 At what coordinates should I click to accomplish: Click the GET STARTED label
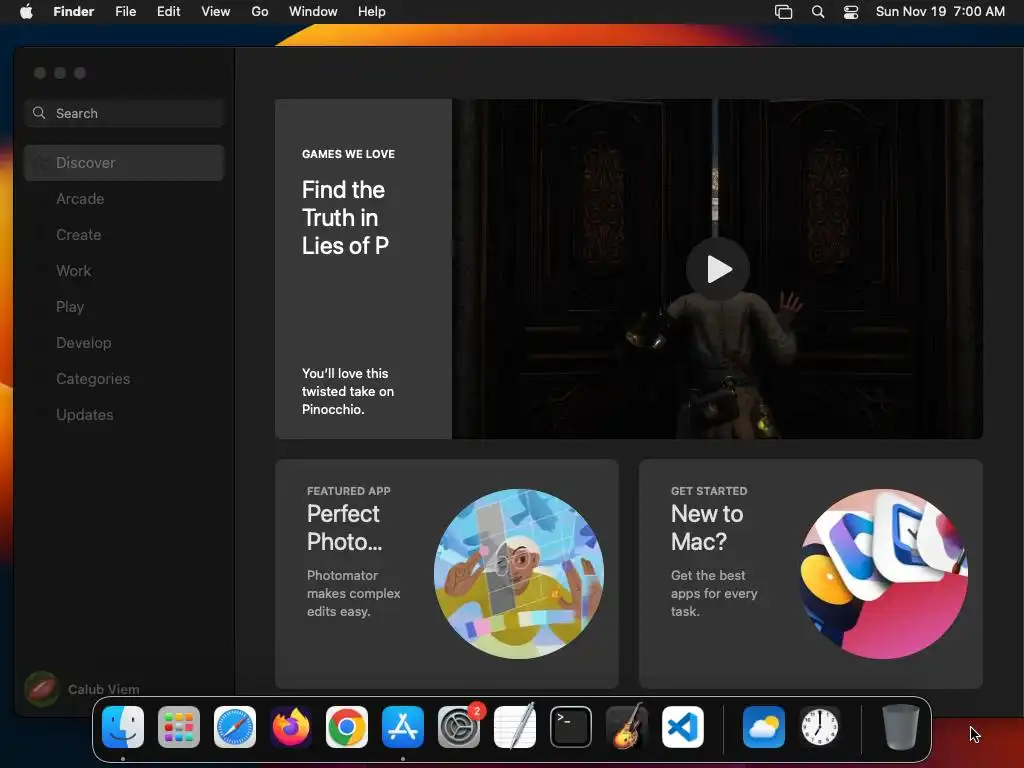coord(709,491)
